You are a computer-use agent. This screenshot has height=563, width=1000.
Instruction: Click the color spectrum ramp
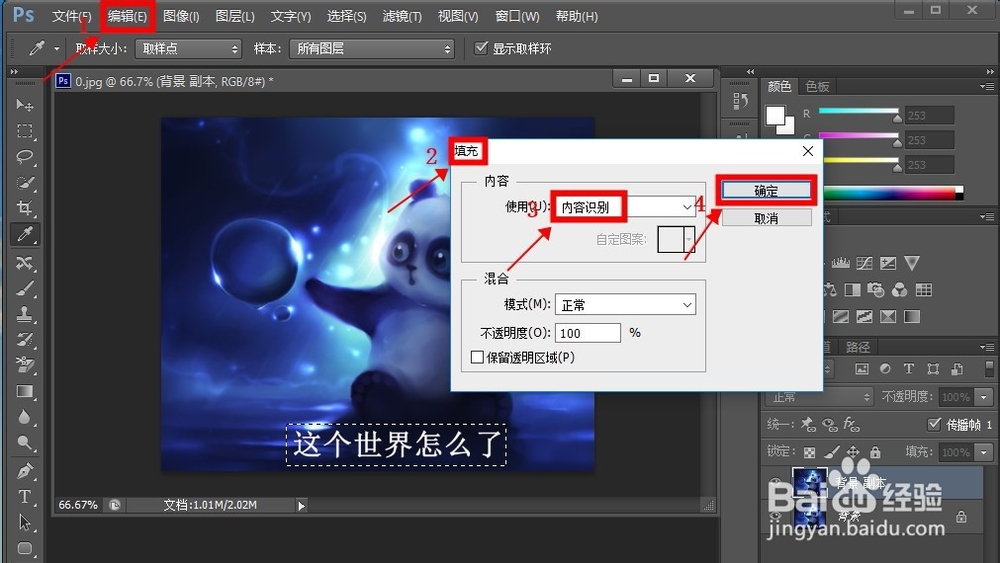(893, 193)
